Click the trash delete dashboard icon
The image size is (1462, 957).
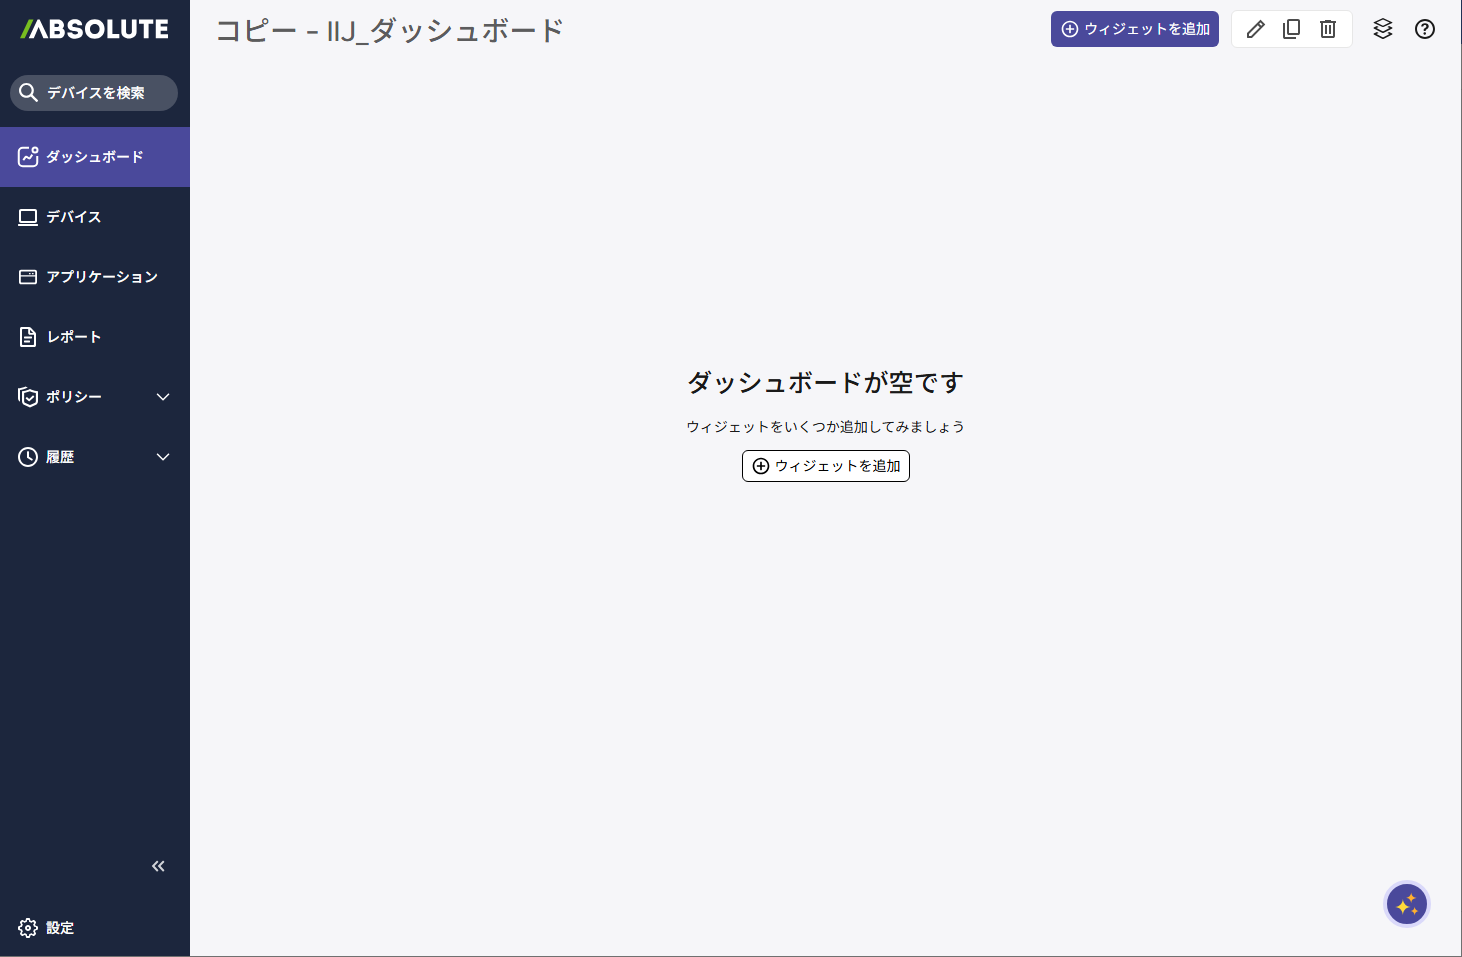[x=1328, y=29]
